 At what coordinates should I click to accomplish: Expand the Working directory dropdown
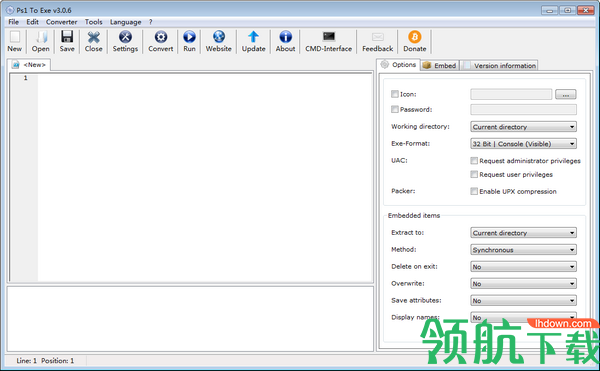[x=523, y=127]
